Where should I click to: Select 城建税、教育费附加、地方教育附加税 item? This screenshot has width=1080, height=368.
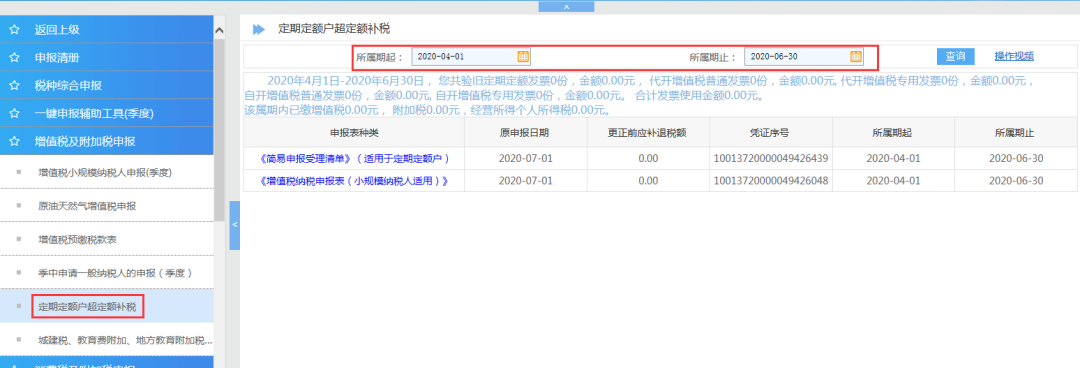tap(107, 340)
